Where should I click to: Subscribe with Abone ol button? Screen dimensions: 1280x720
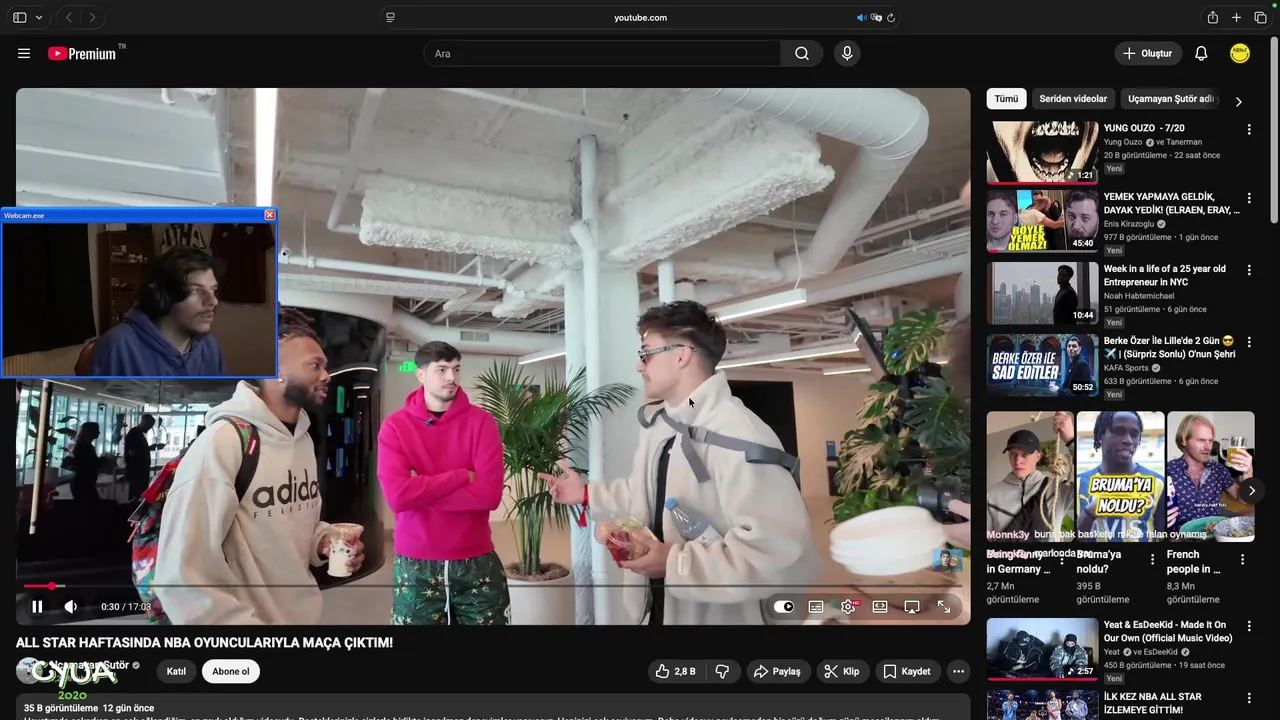231,671
